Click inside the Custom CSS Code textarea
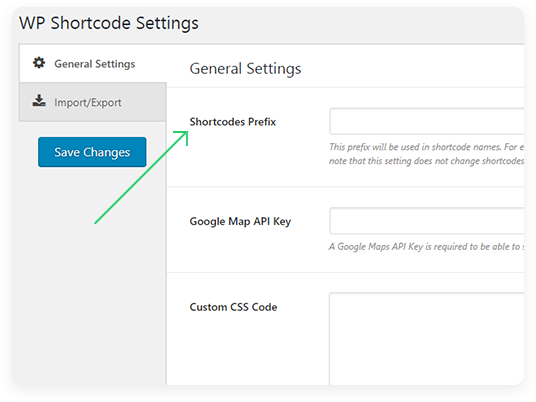 coord(427,339)
